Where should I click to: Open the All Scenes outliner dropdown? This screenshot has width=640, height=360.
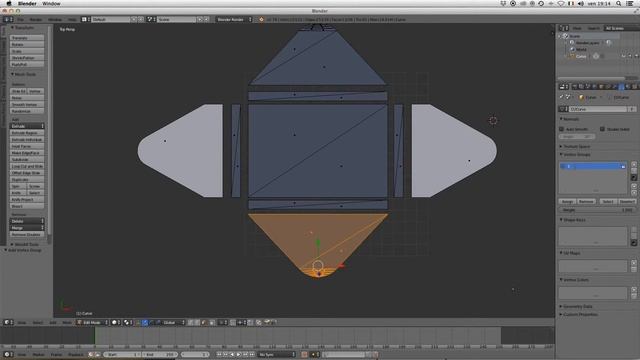point(621,28)
